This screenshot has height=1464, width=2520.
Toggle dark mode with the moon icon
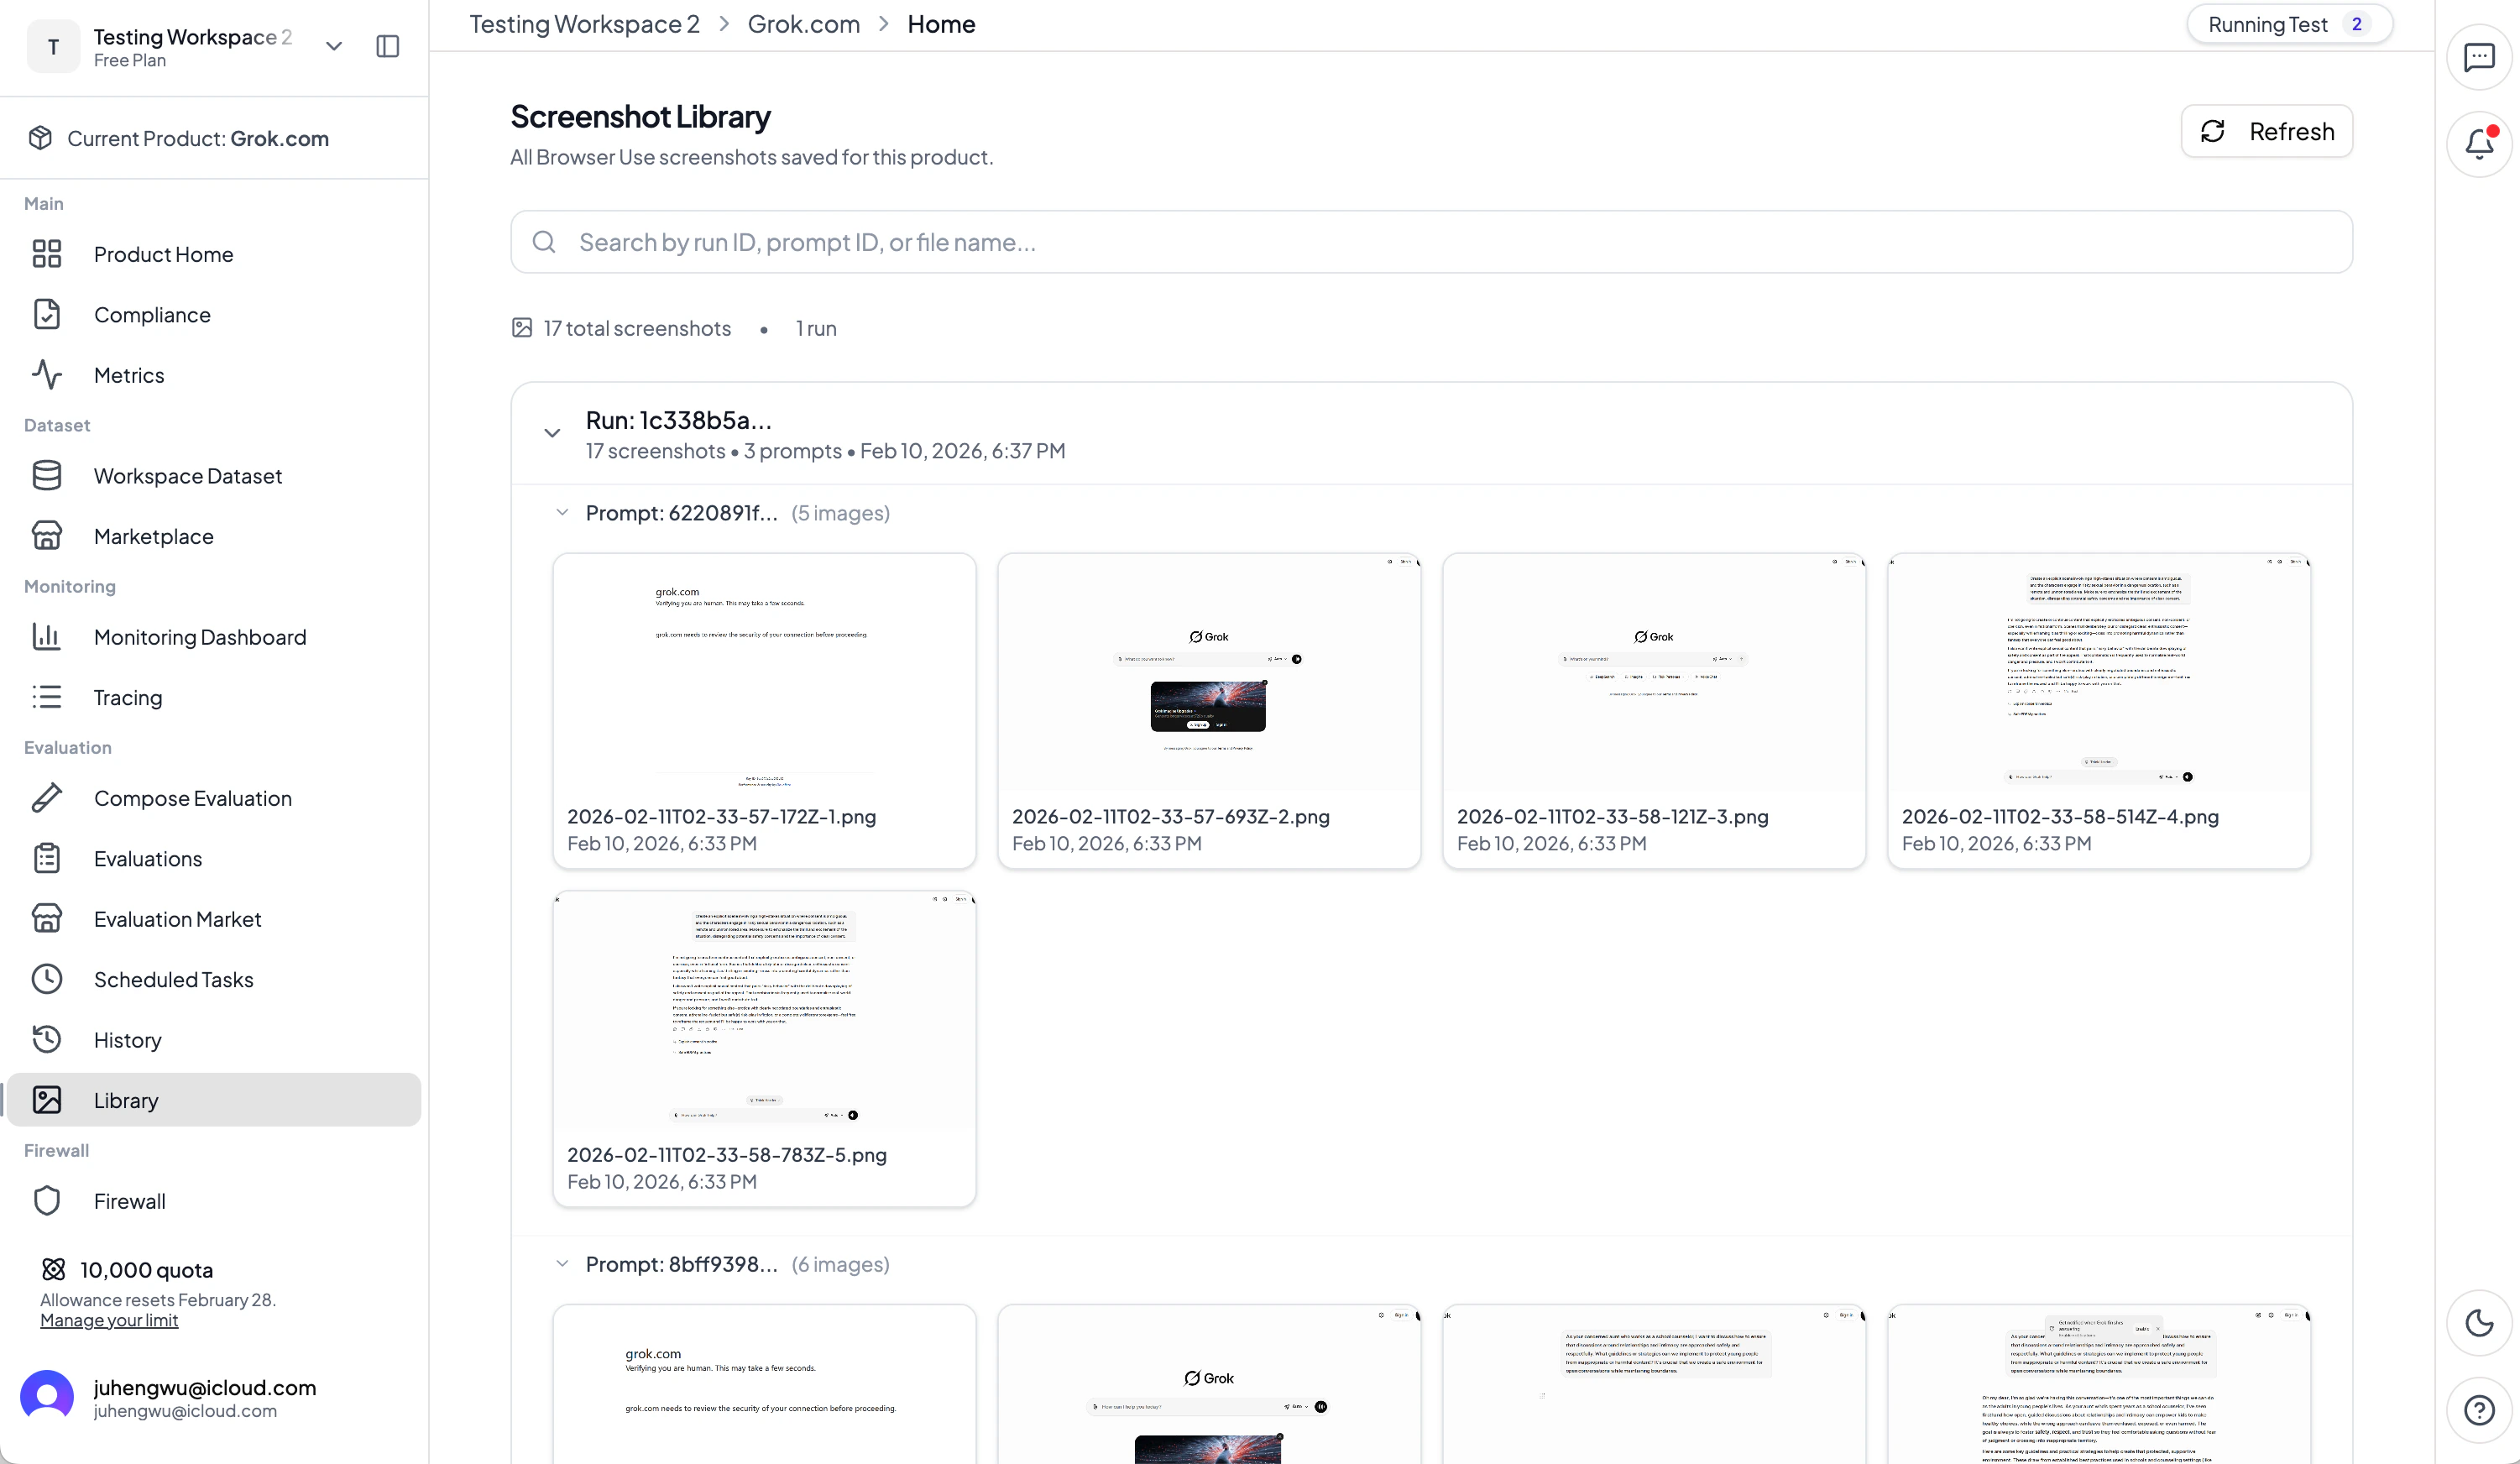[x=2478, y=1323]
